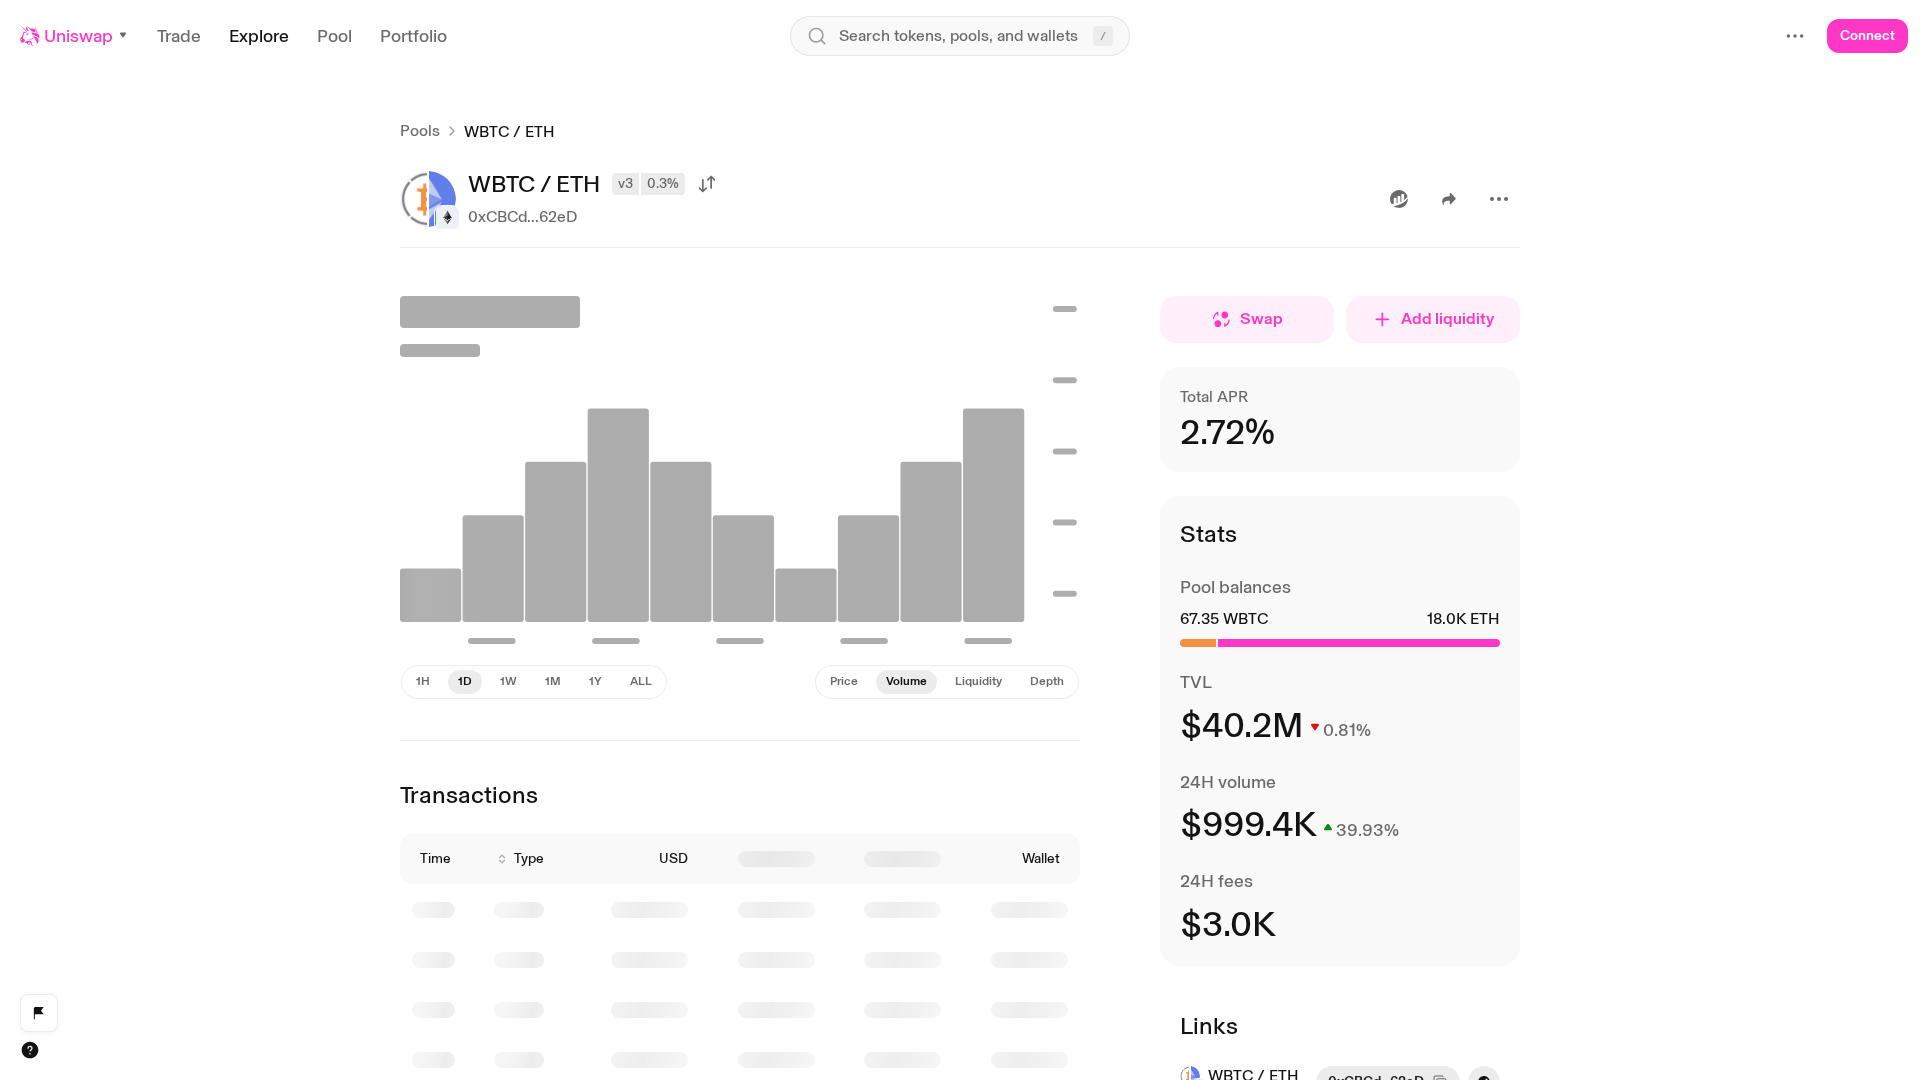The height and width of the screenshot is (1080, 1920).
Task: Focus the tokens, pools, and wallets search field
Action: pos(960,36)
